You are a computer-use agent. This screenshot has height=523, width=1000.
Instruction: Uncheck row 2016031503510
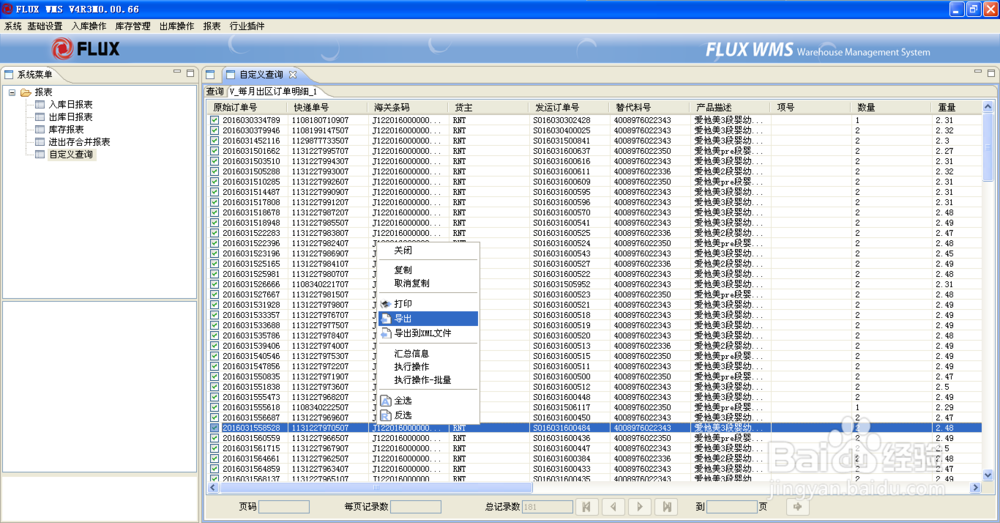tap(214, 161)
